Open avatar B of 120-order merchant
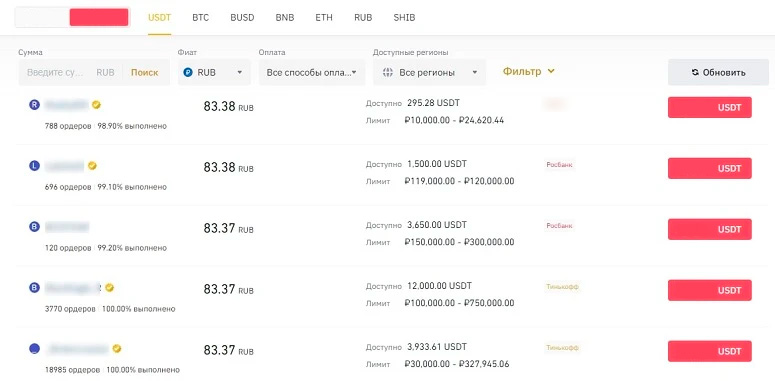The image size is (775, 381). 34,227
